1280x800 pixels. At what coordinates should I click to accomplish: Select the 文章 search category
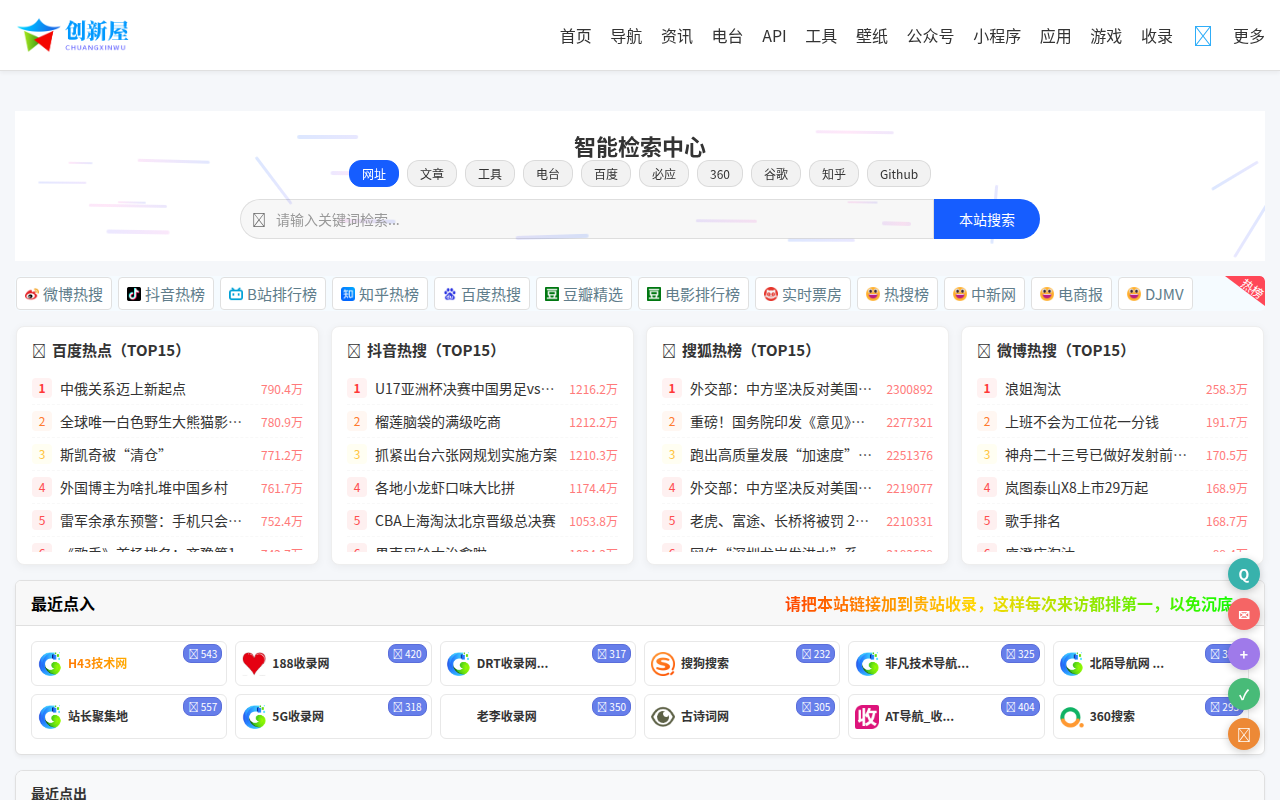coord(432,174)
